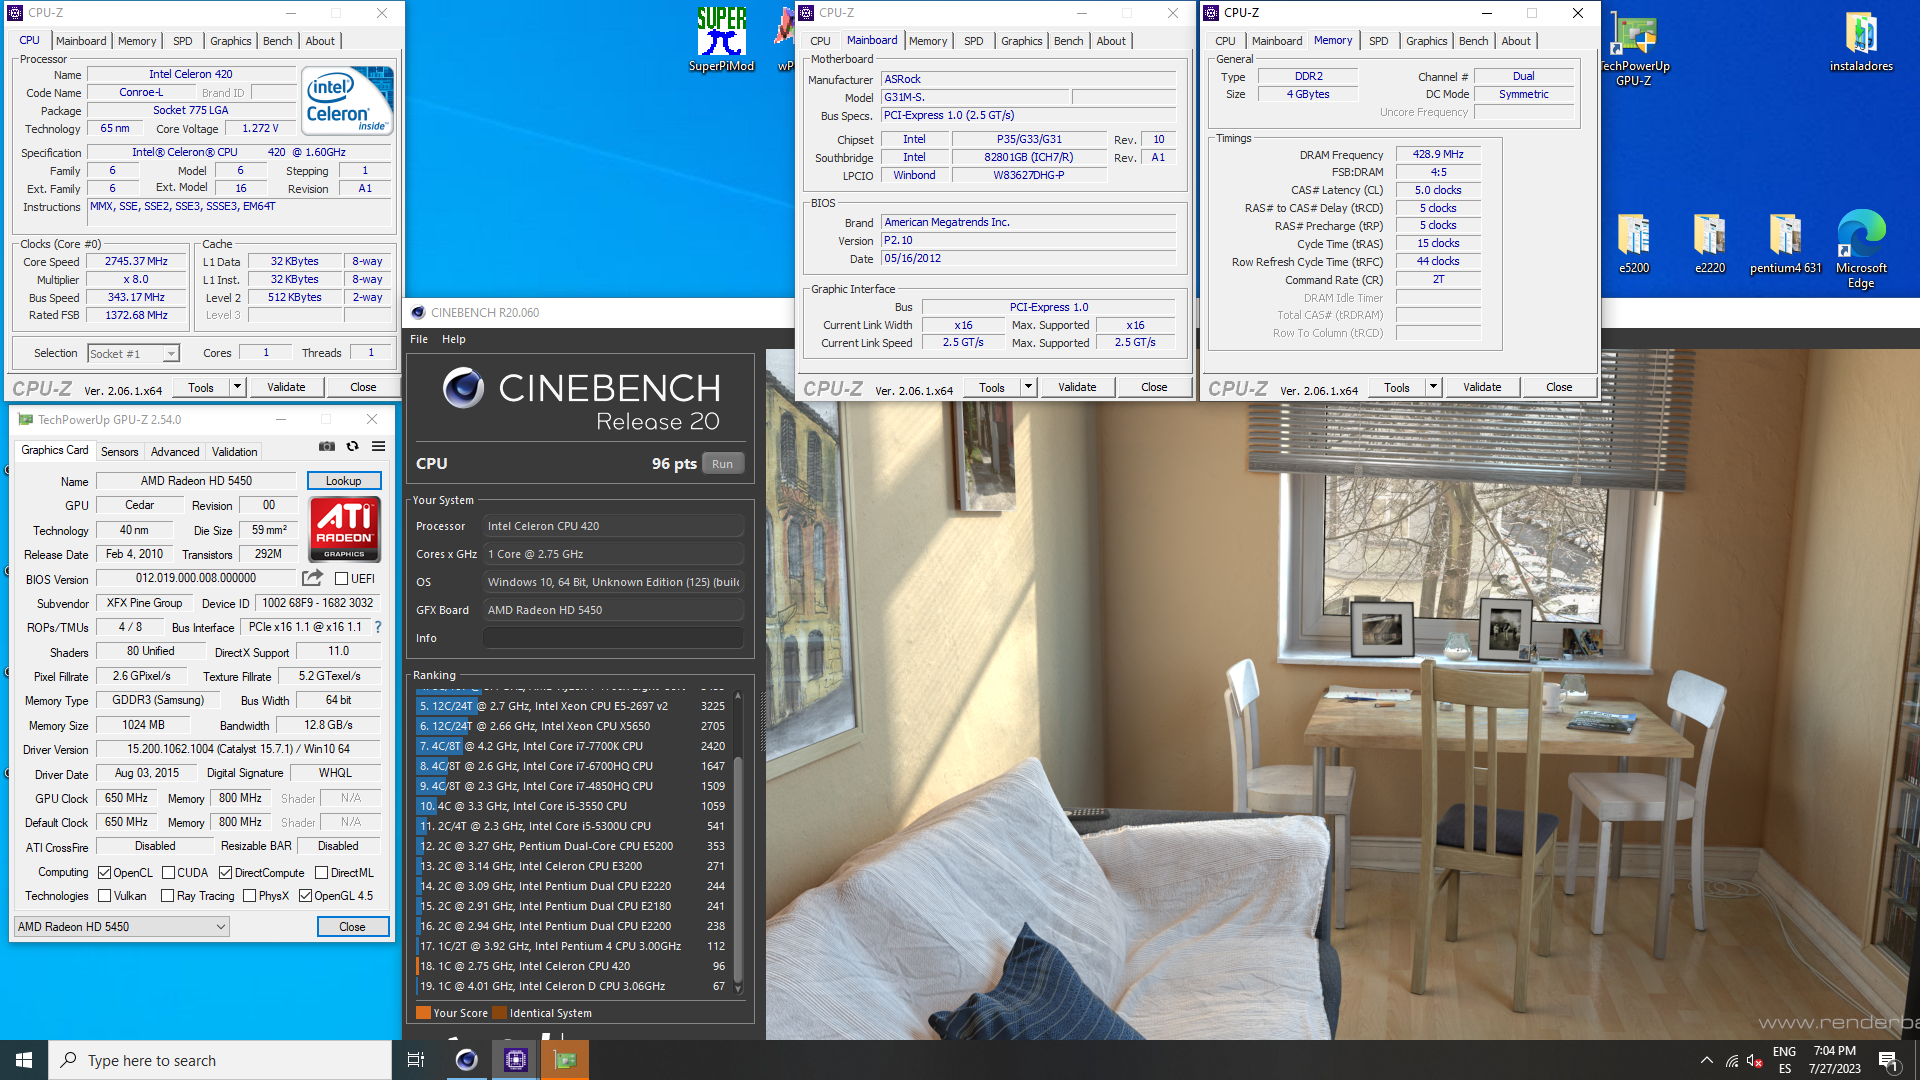Expand Tools arrow in Memory CPU-Z window
1920x1080 pixels.
pos(1433,387)
